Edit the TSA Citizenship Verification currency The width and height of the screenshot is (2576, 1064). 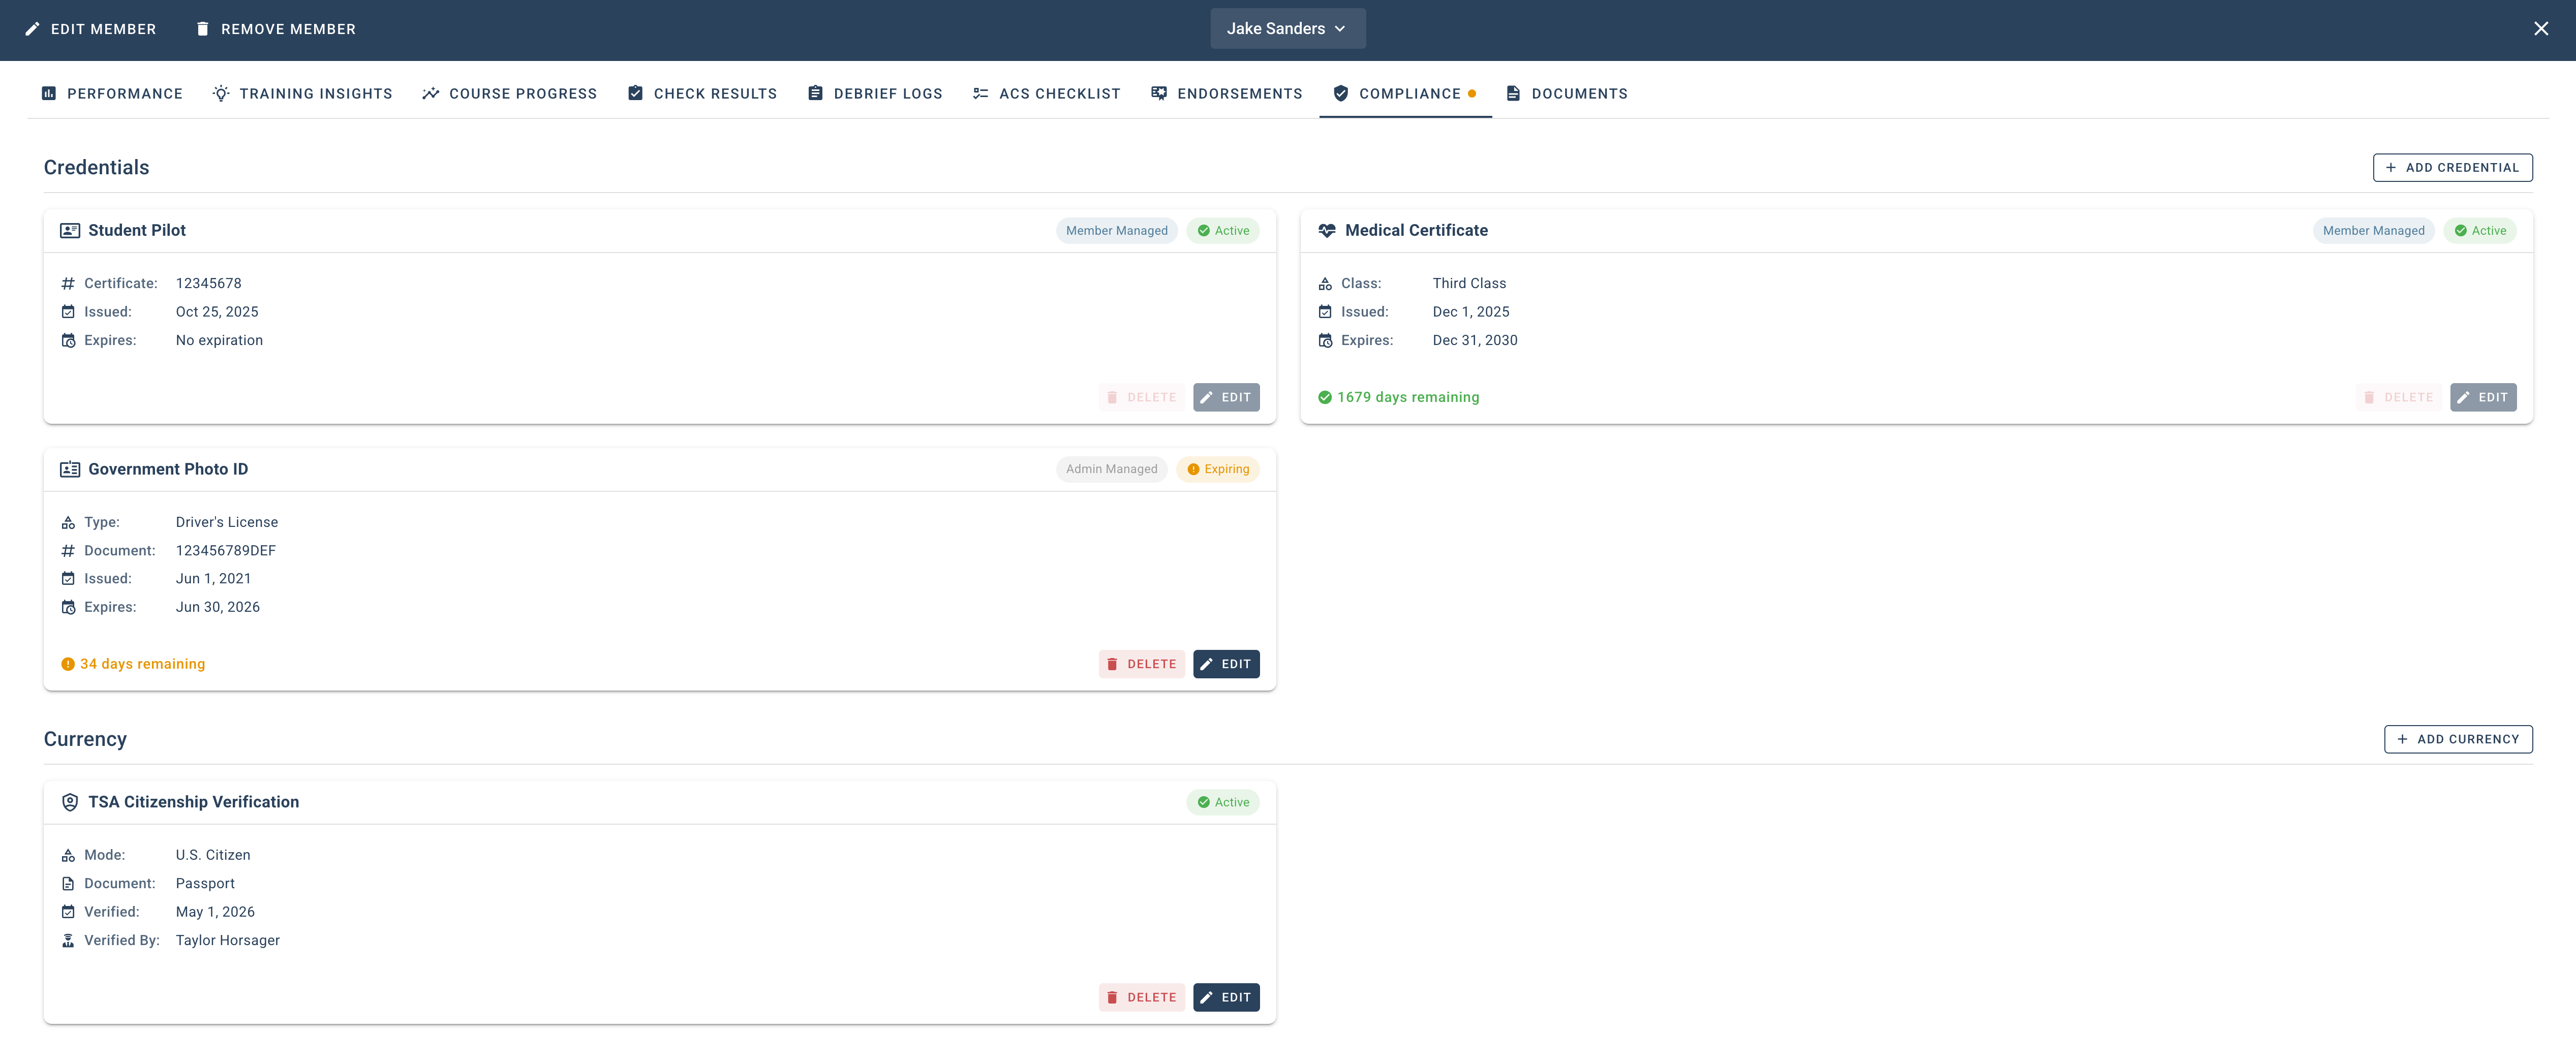click(1226, 997)
